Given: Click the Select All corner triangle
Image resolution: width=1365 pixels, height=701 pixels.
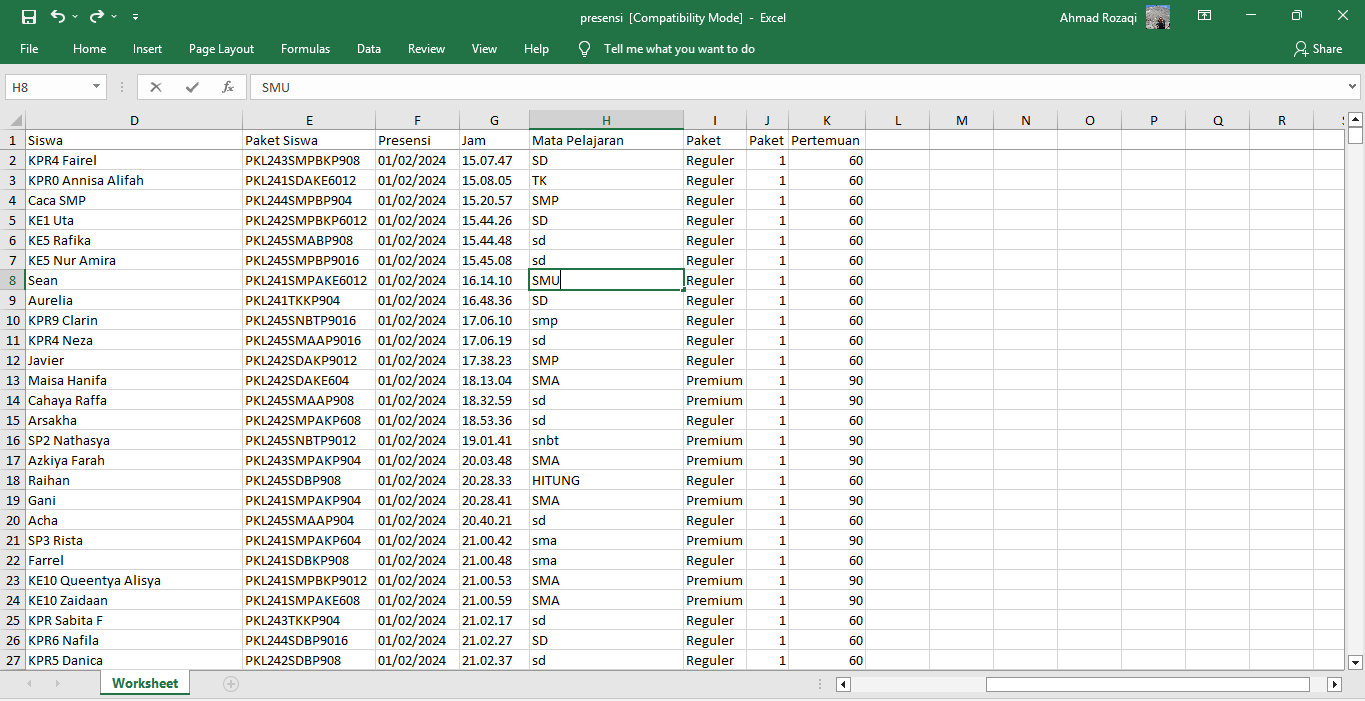Looking at the screenshot, I should pyautogui.click(x=13, y=121).
